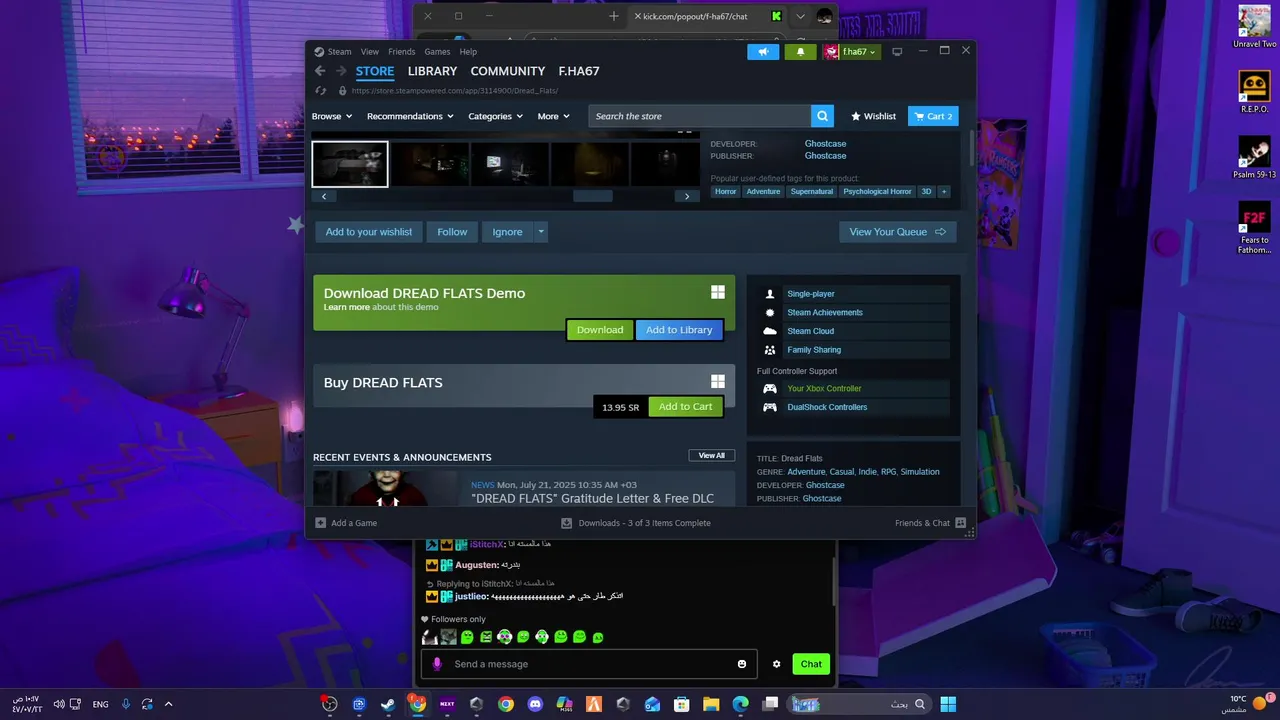Click the screenshot strip horizontal scrollbar handle
The width and height of the screenshot is (1280, 720).
592,196
